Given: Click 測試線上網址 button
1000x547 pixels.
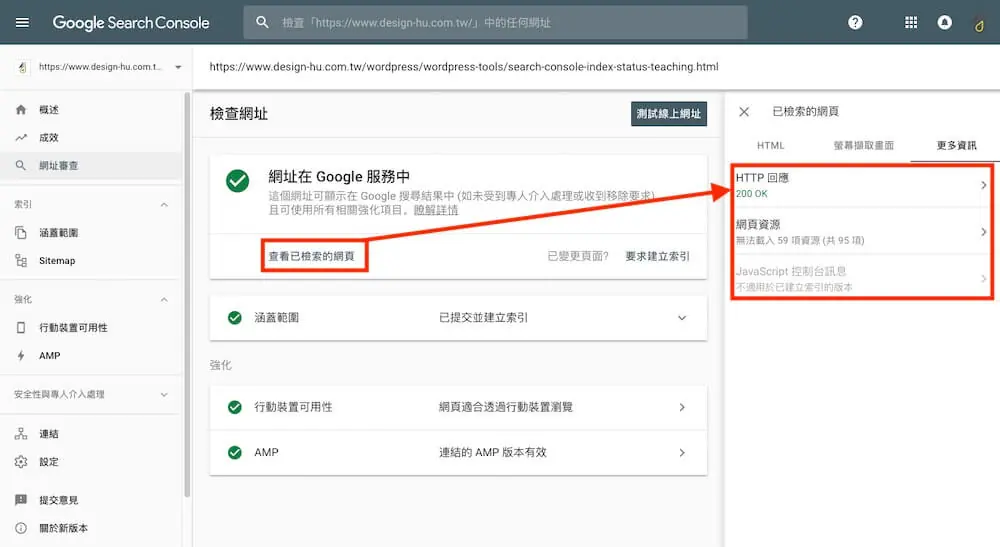Looking at the screenshot, I should tap(668, 113).
